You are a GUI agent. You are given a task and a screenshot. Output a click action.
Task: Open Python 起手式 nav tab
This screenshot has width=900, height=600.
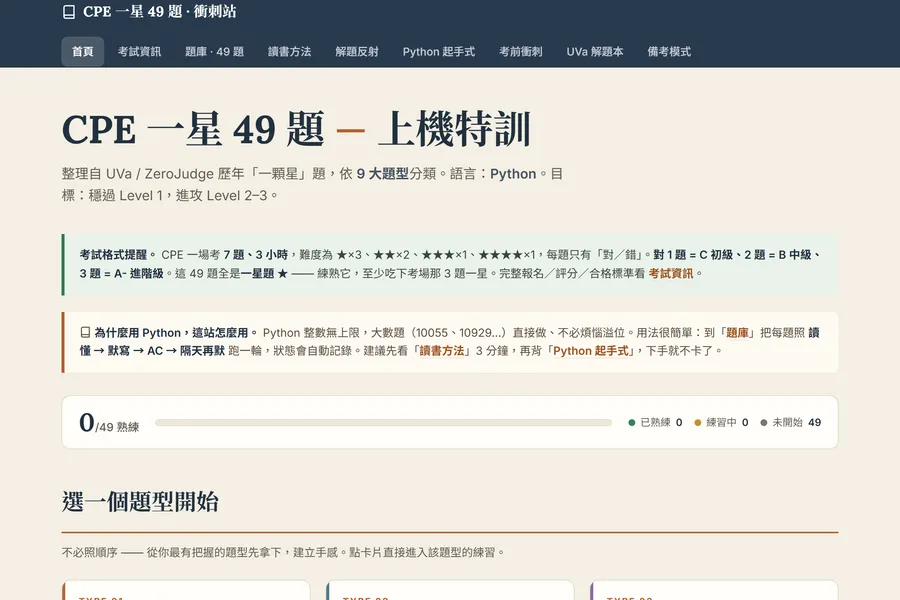[439, 52]
